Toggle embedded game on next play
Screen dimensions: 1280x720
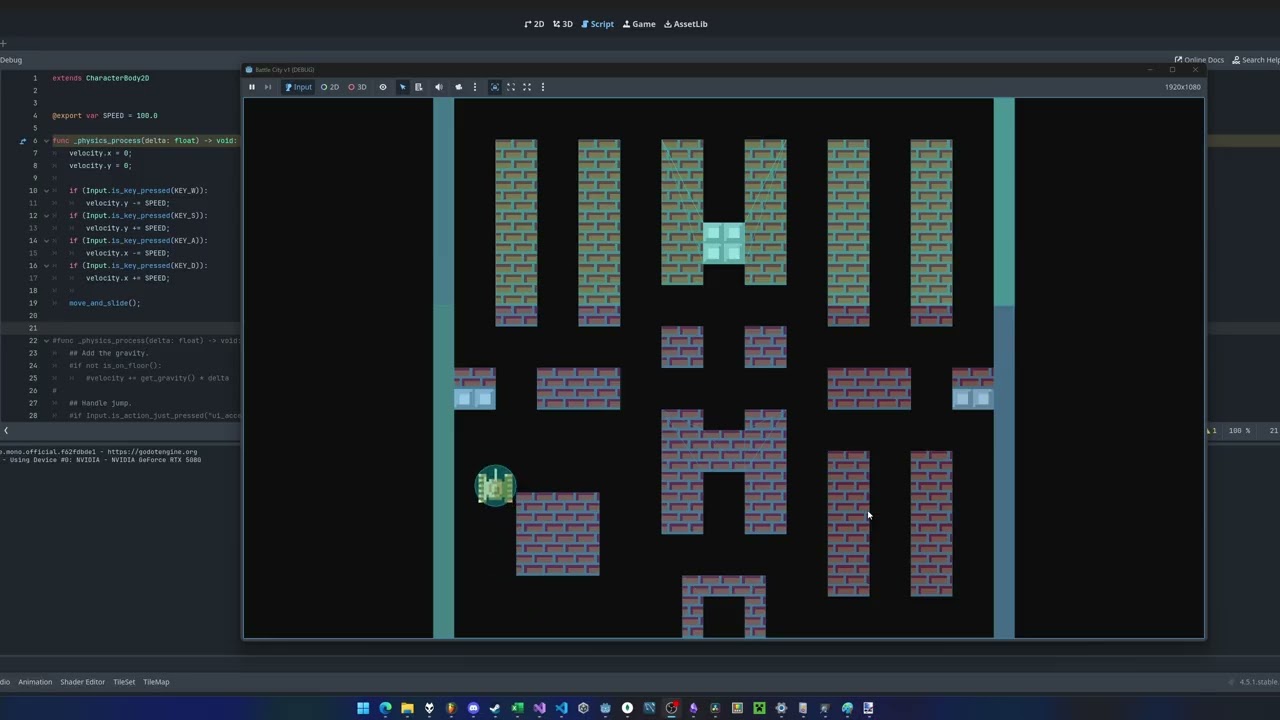[x=494, y=87]
